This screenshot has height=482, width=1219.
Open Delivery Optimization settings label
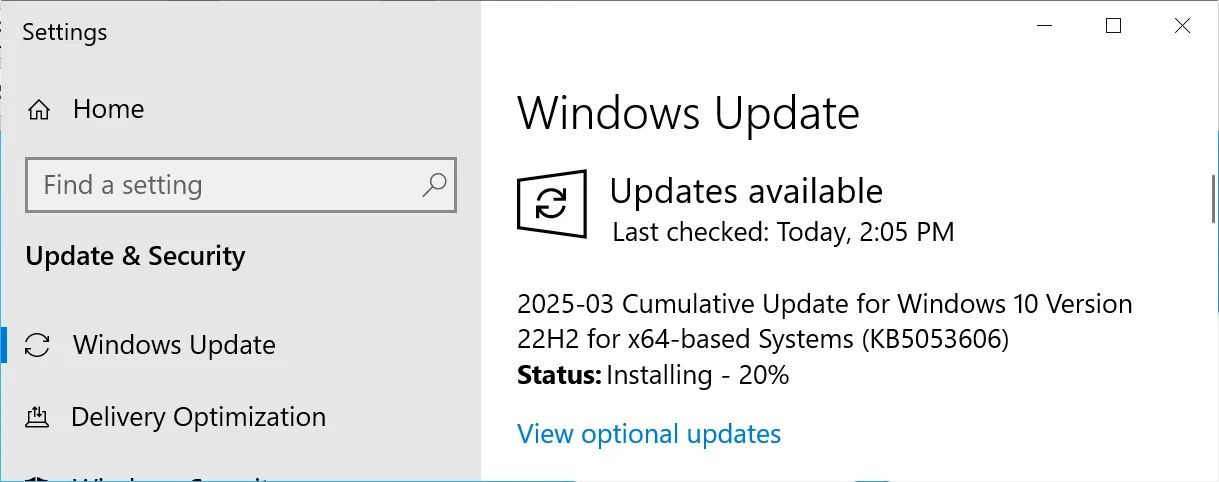tap(198, 417)
